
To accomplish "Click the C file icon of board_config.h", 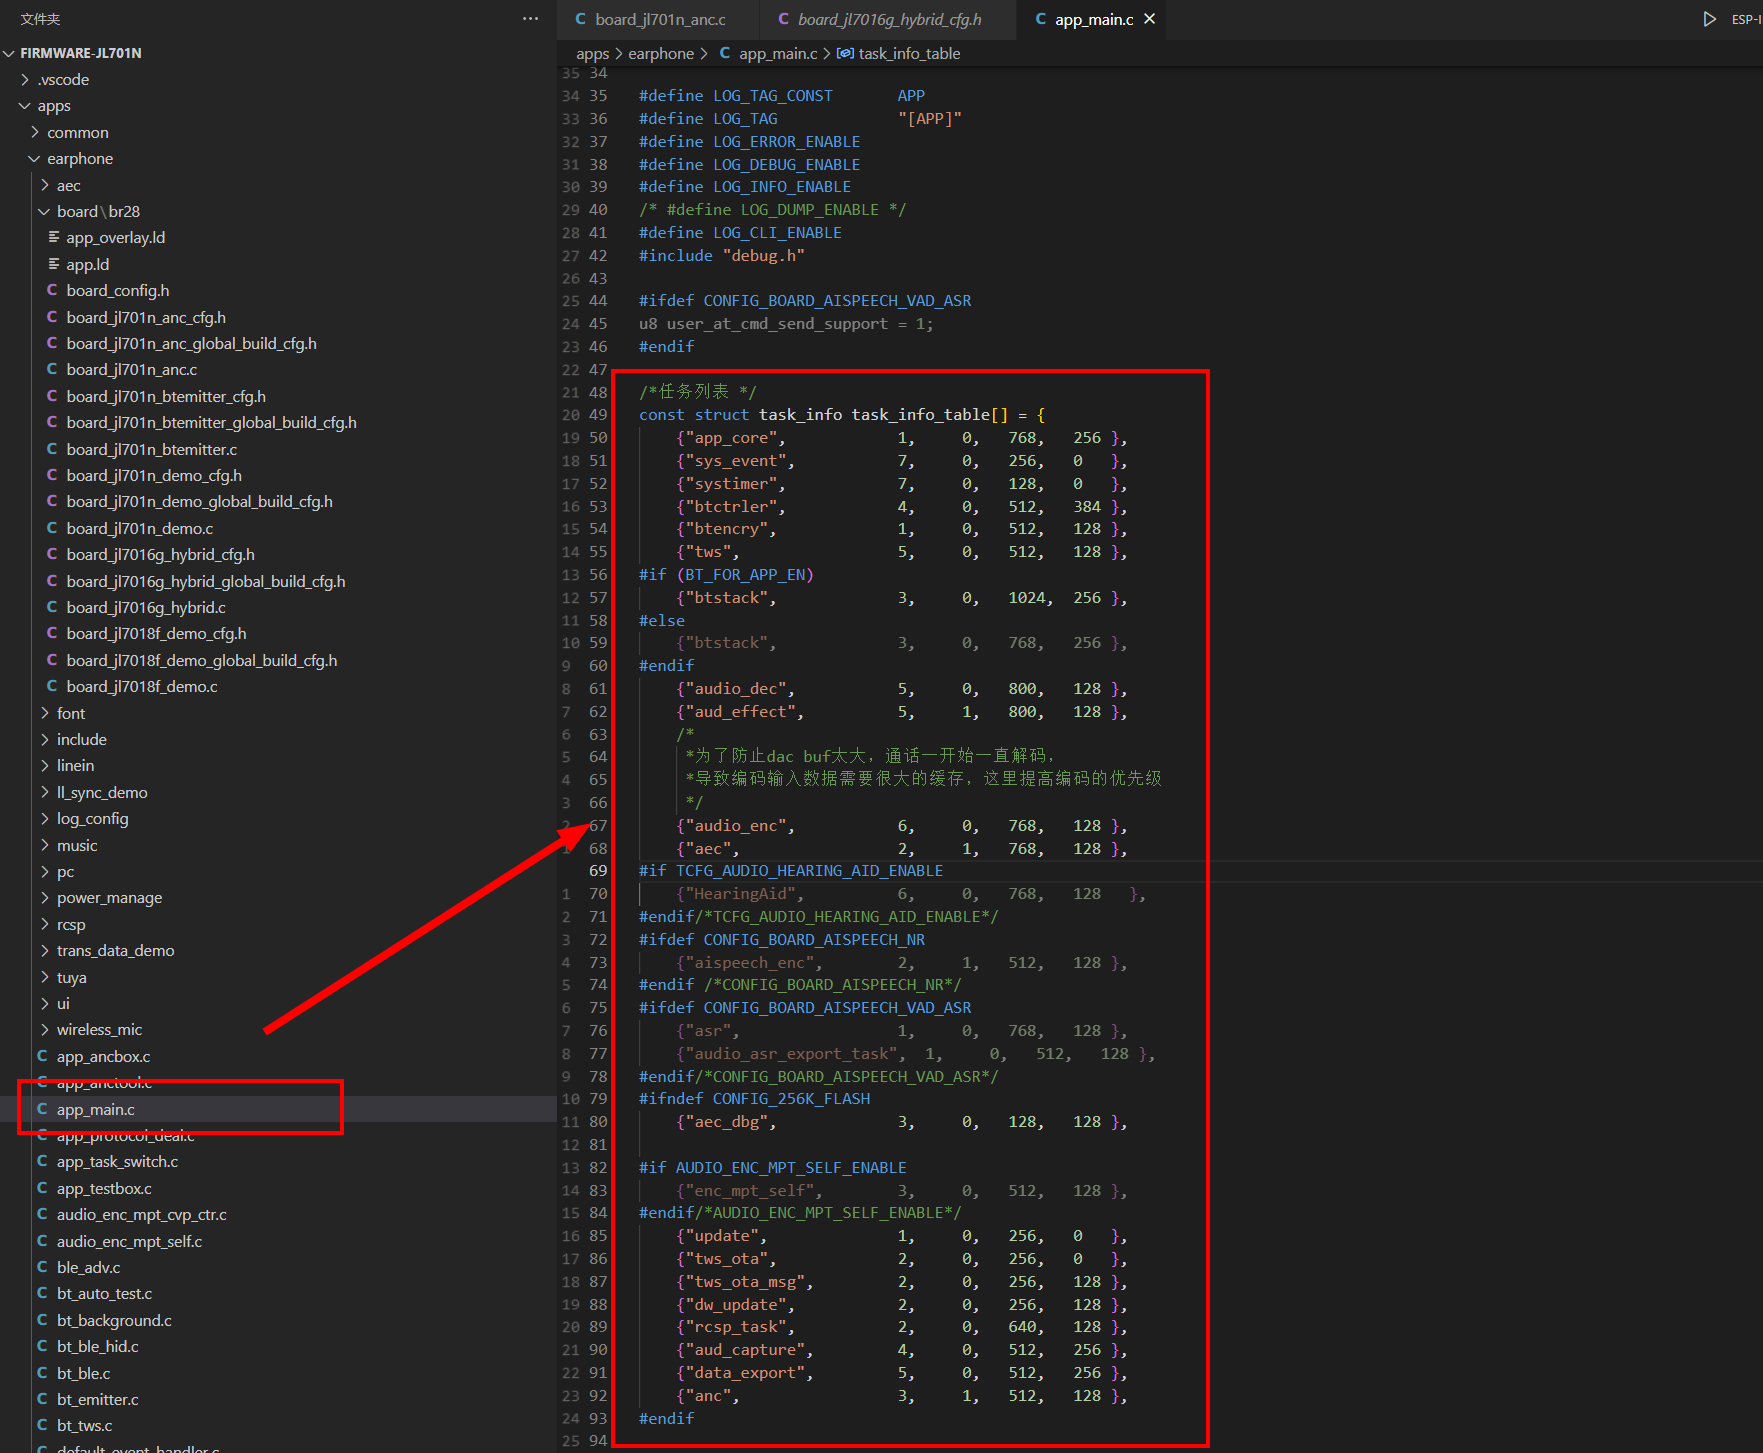I will point(52,290).
